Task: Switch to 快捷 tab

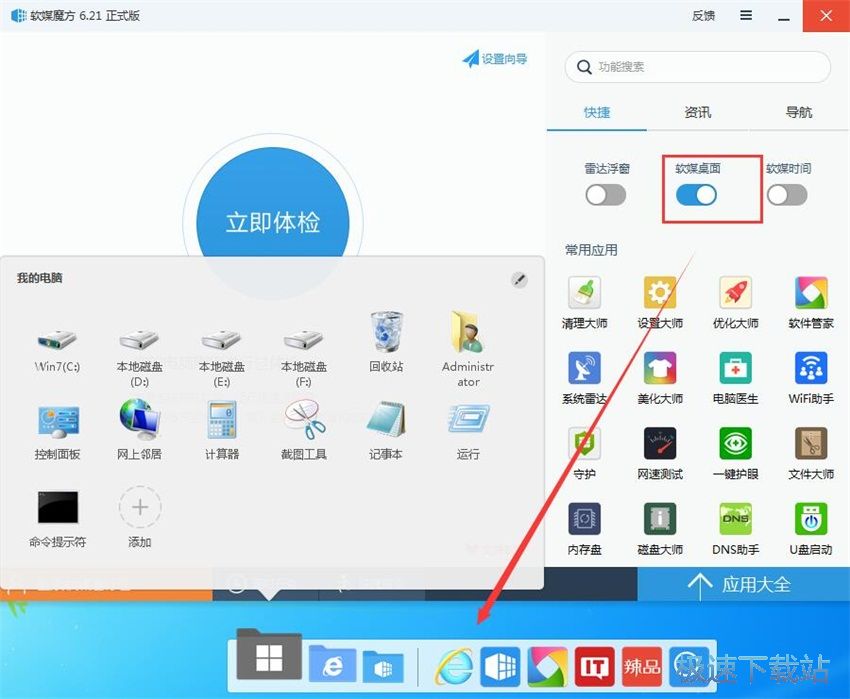Action: point(597,113)
